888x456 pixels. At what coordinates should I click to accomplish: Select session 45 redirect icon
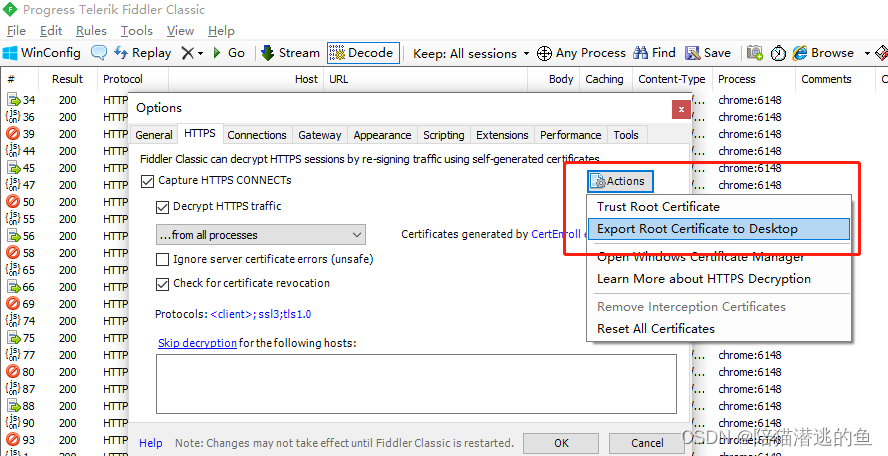13,168
